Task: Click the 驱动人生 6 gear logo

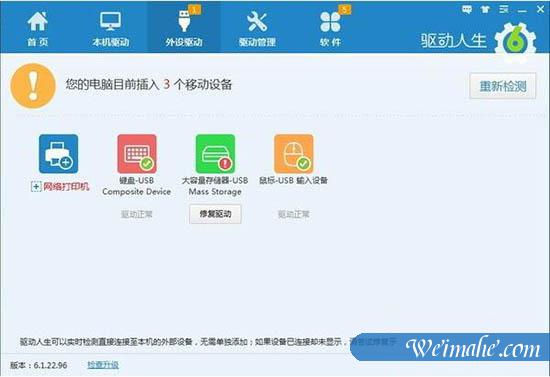Action: coord(515,42)
